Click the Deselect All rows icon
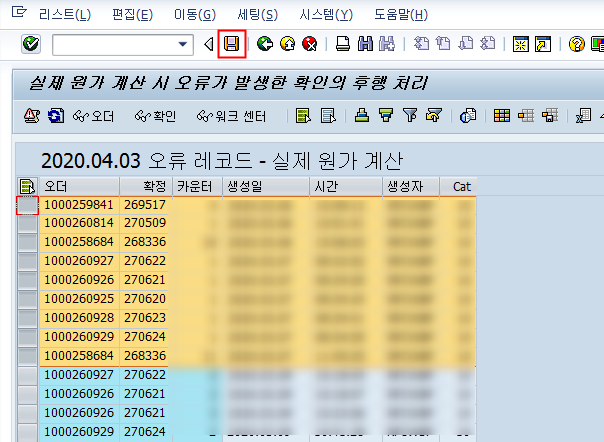The width and height of the screenshot is (604, 442). click(328, 116)
